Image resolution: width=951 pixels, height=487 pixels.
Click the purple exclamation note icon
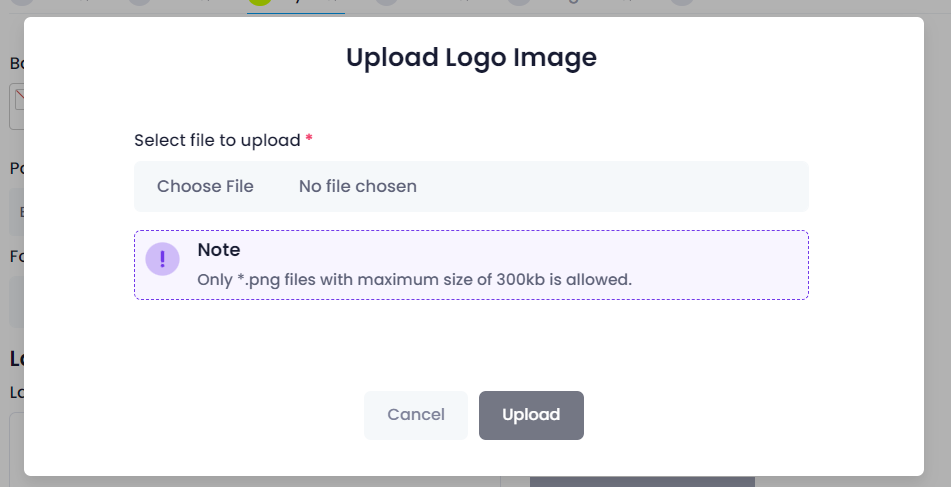coord(163,259)
